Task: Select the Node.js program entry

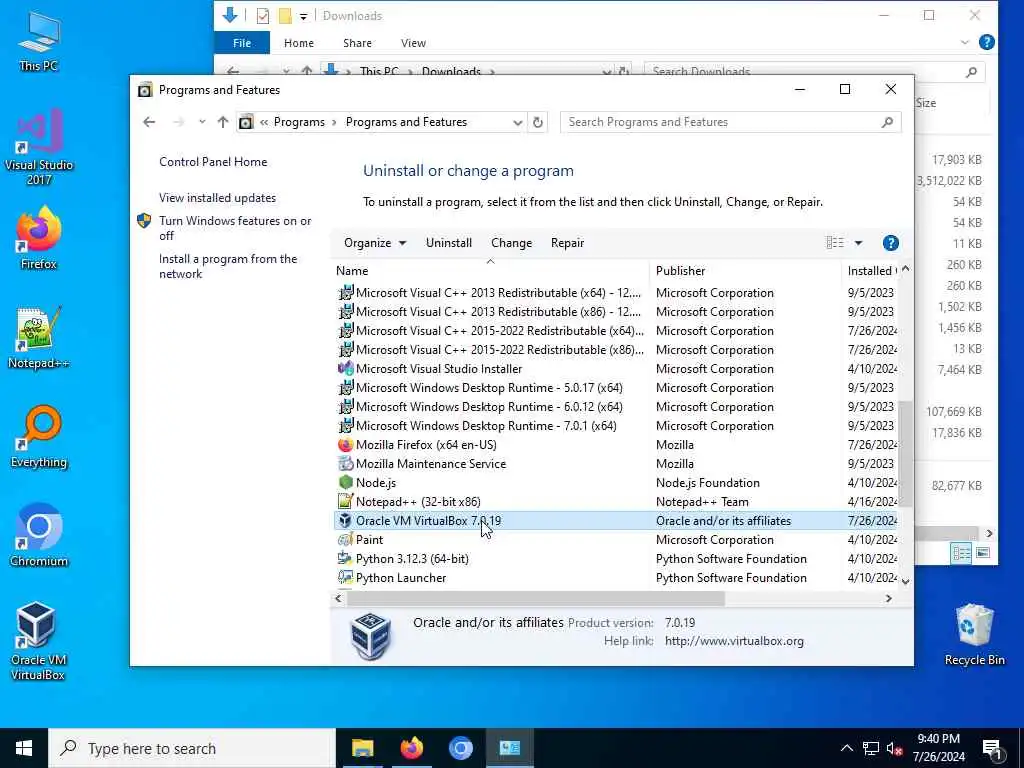Action: [616, 483]
